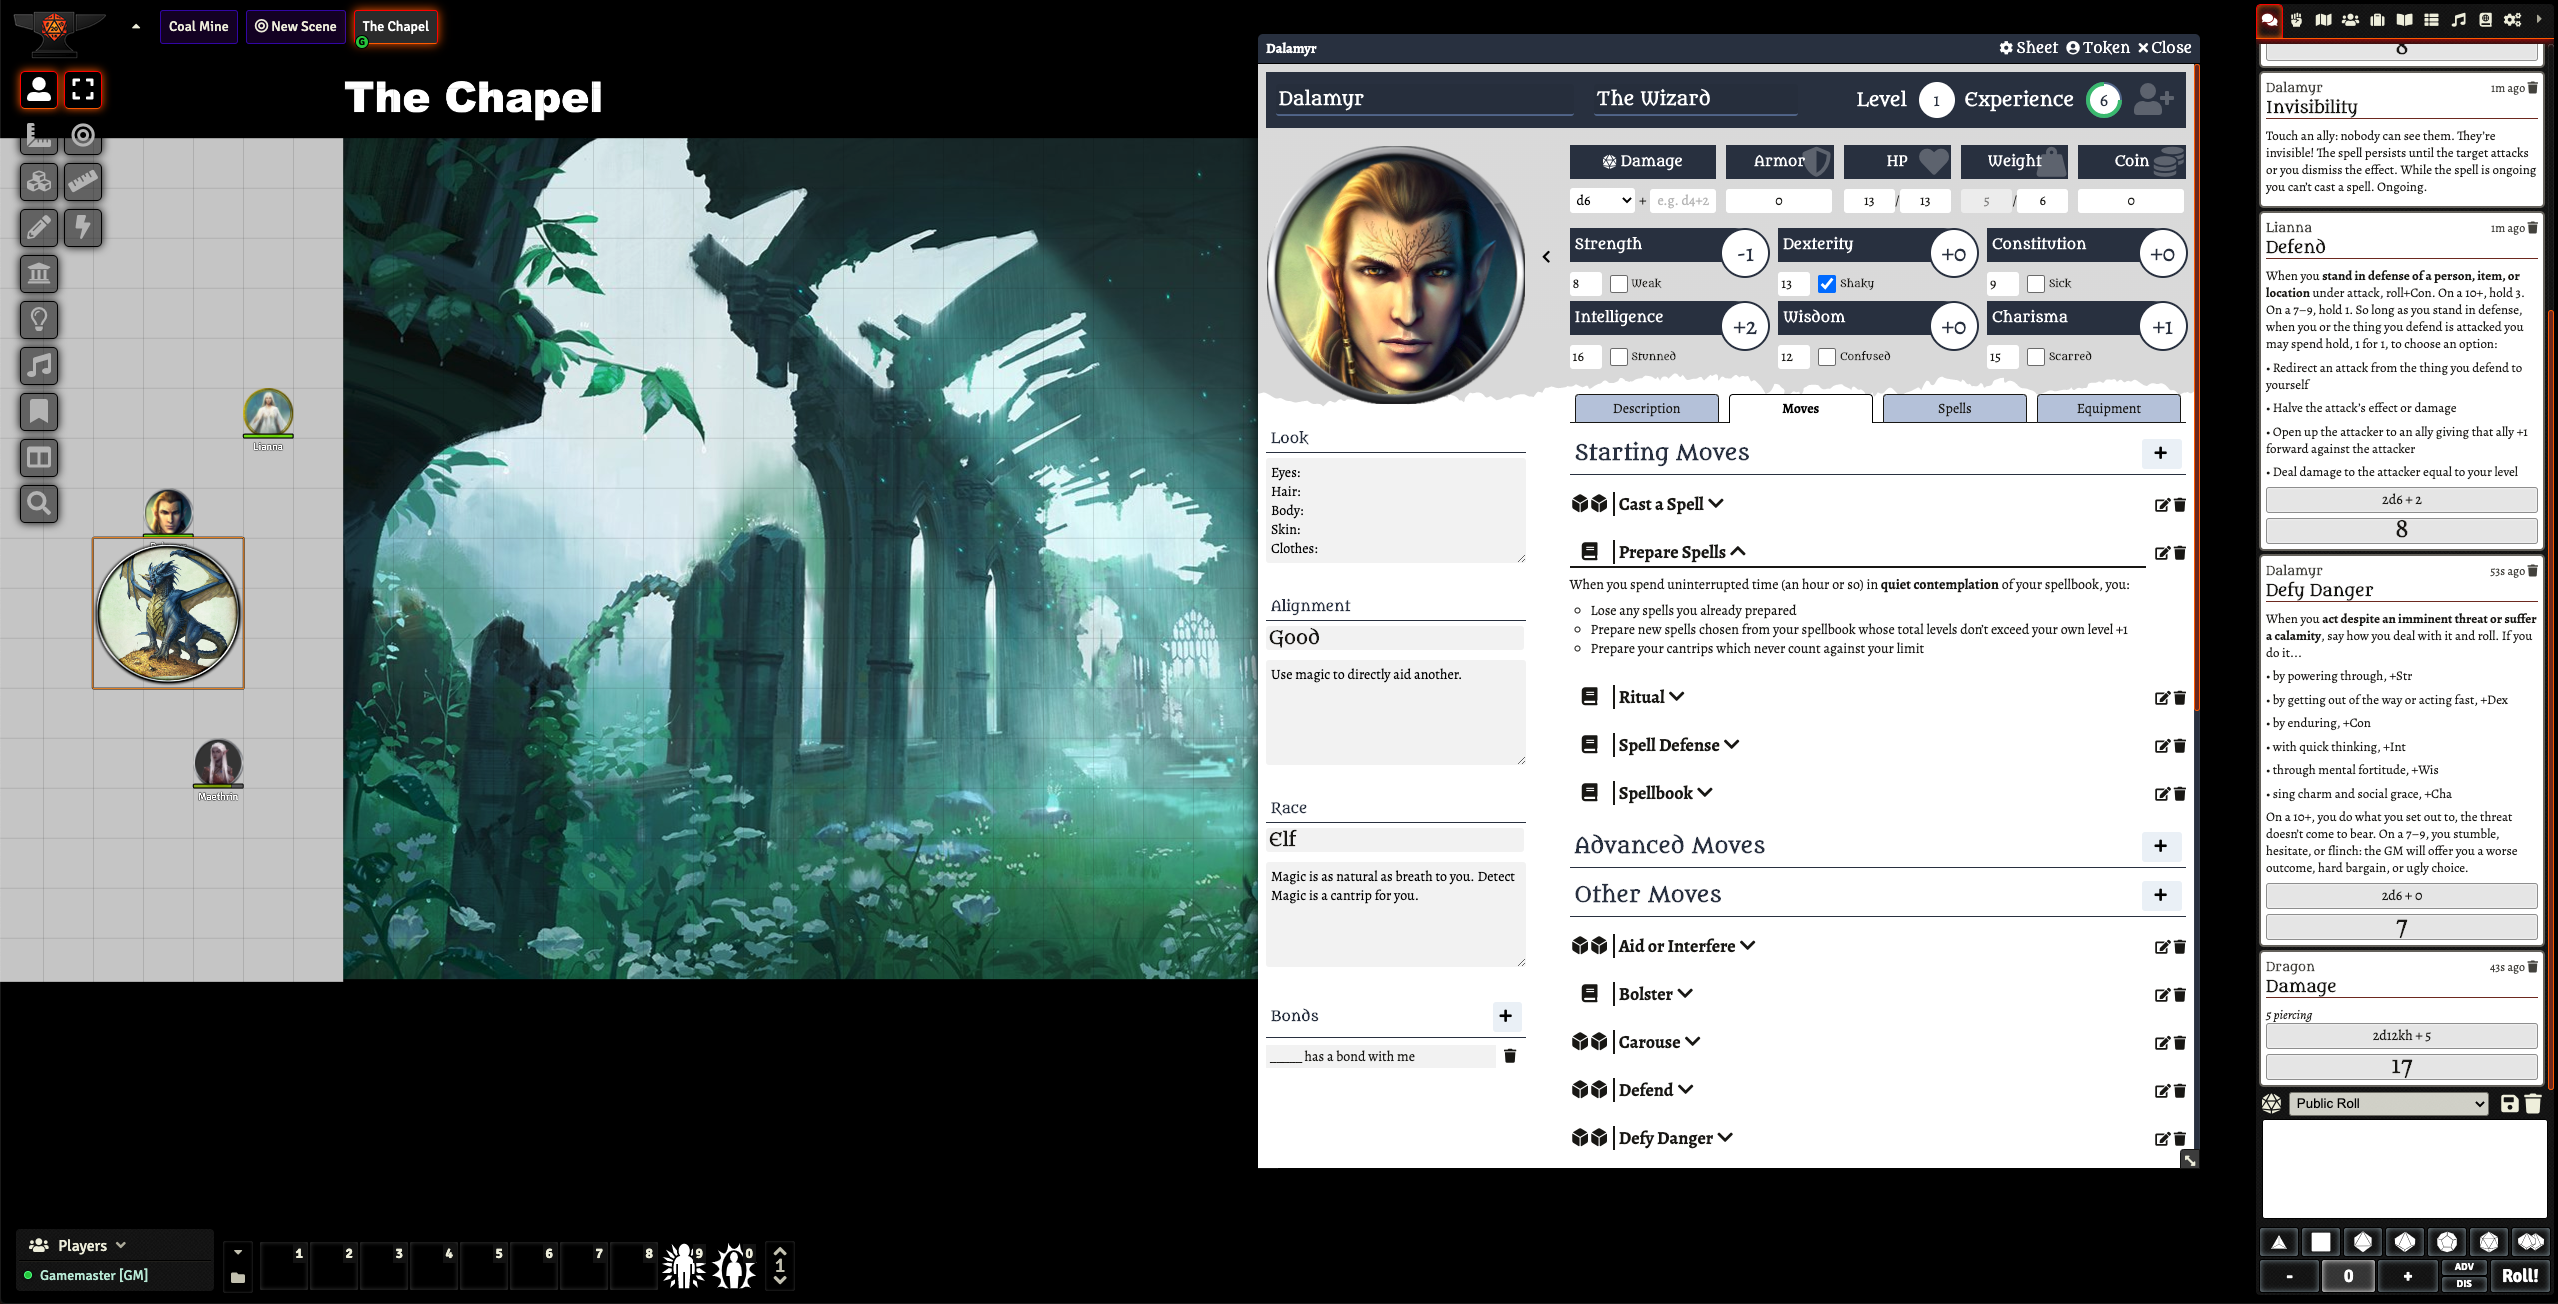Switch to the Spells tab
The width and height of the screenshot is (2558, 1304).
[1954, 408]
